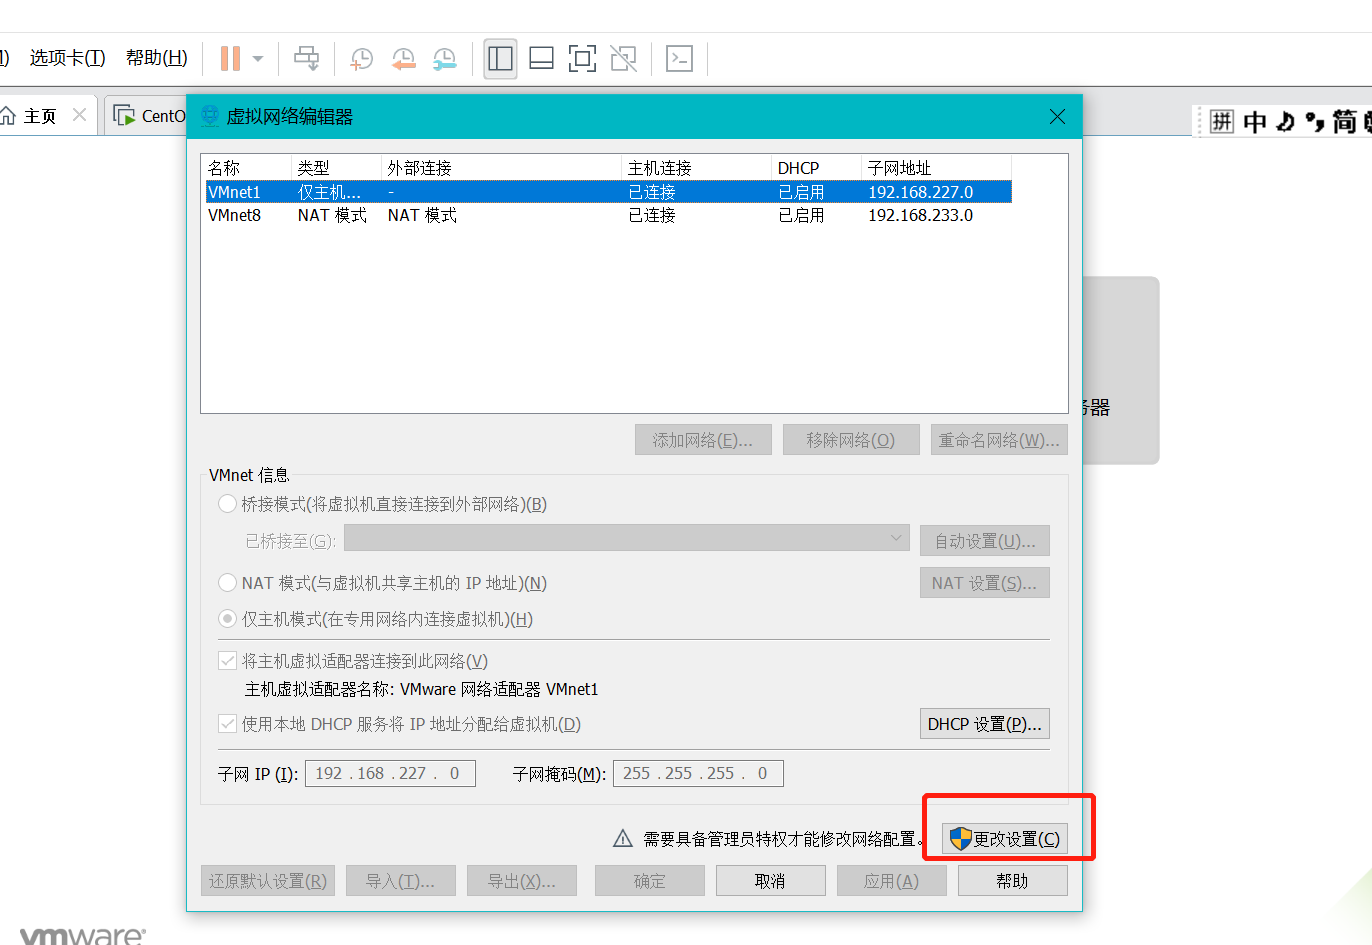This screenshot has width=1372, height=945.
Task: Click the 移除网络(O) button
Action: (x=851, y=440)
